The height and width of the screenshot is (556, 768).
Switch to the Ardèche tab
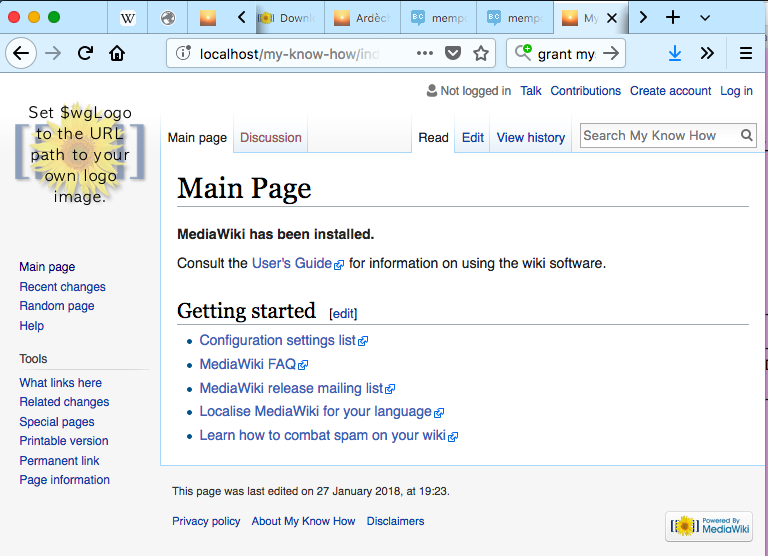click(x=362, y=18)
